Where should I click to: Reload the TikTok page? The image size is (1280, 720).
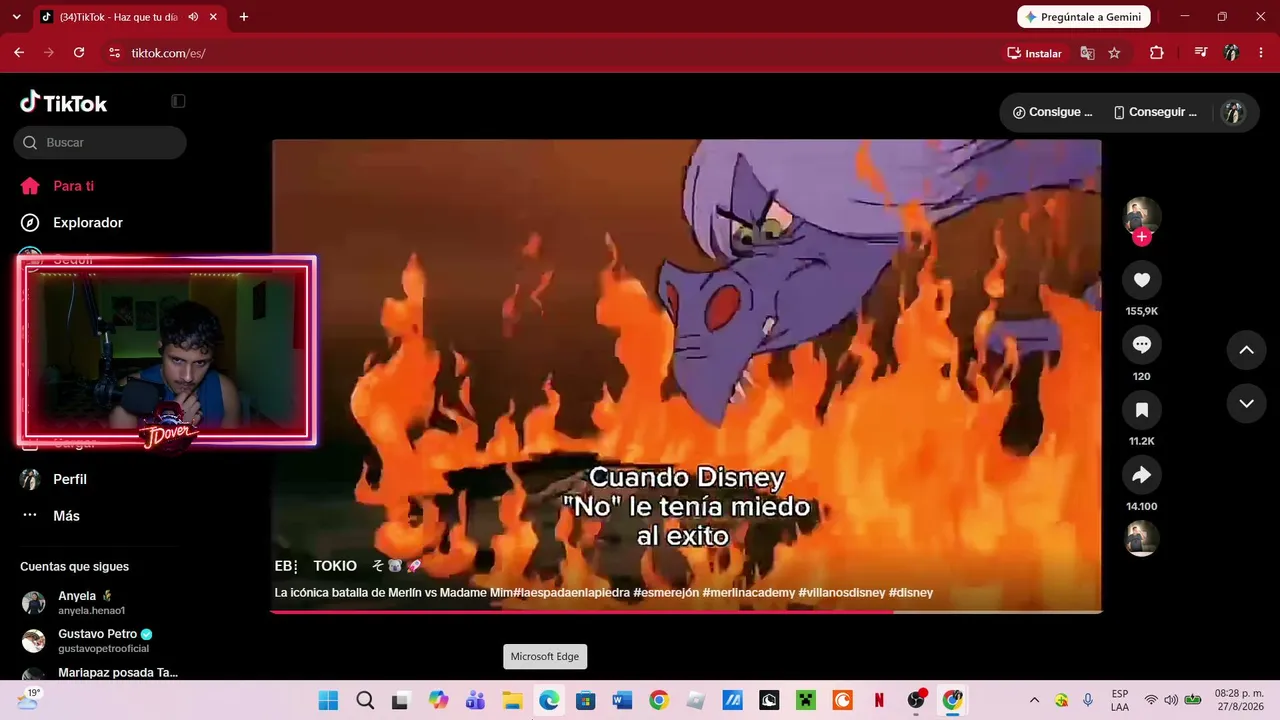(79, 53)
